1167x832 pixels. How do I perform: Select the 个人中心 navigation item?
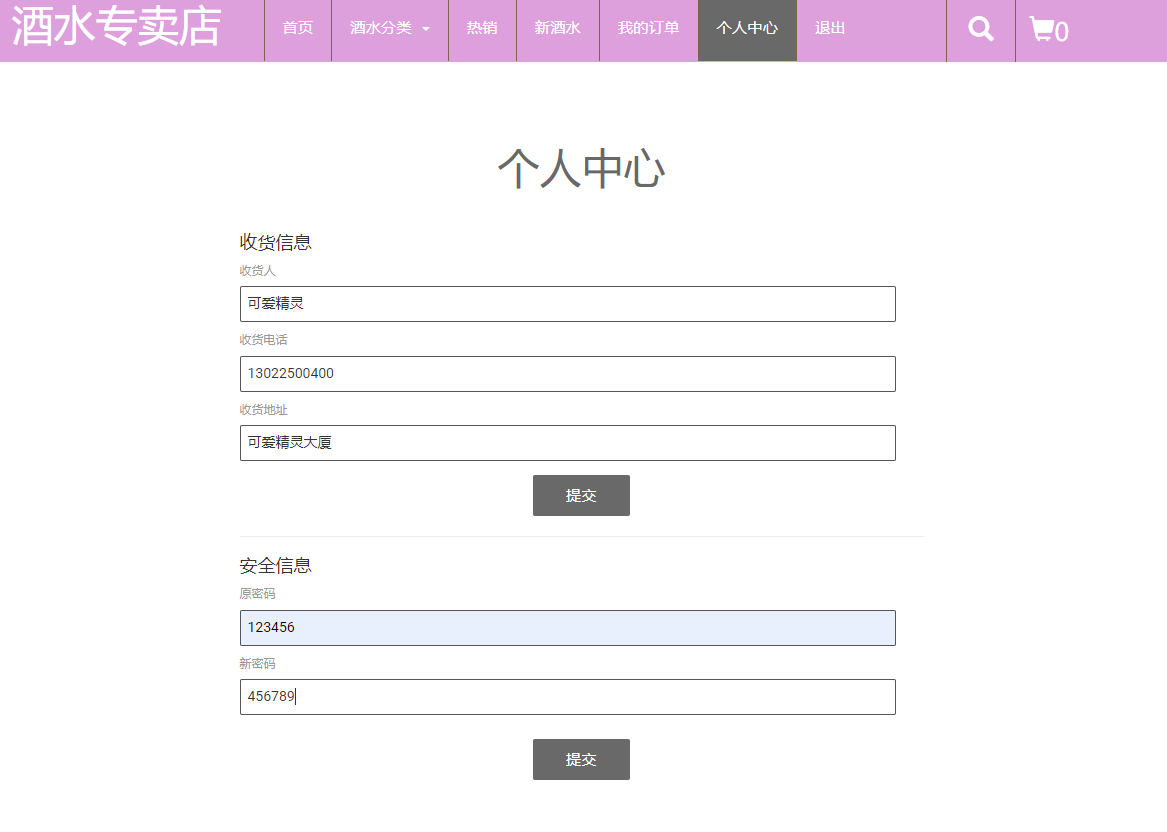pos(746,28)
